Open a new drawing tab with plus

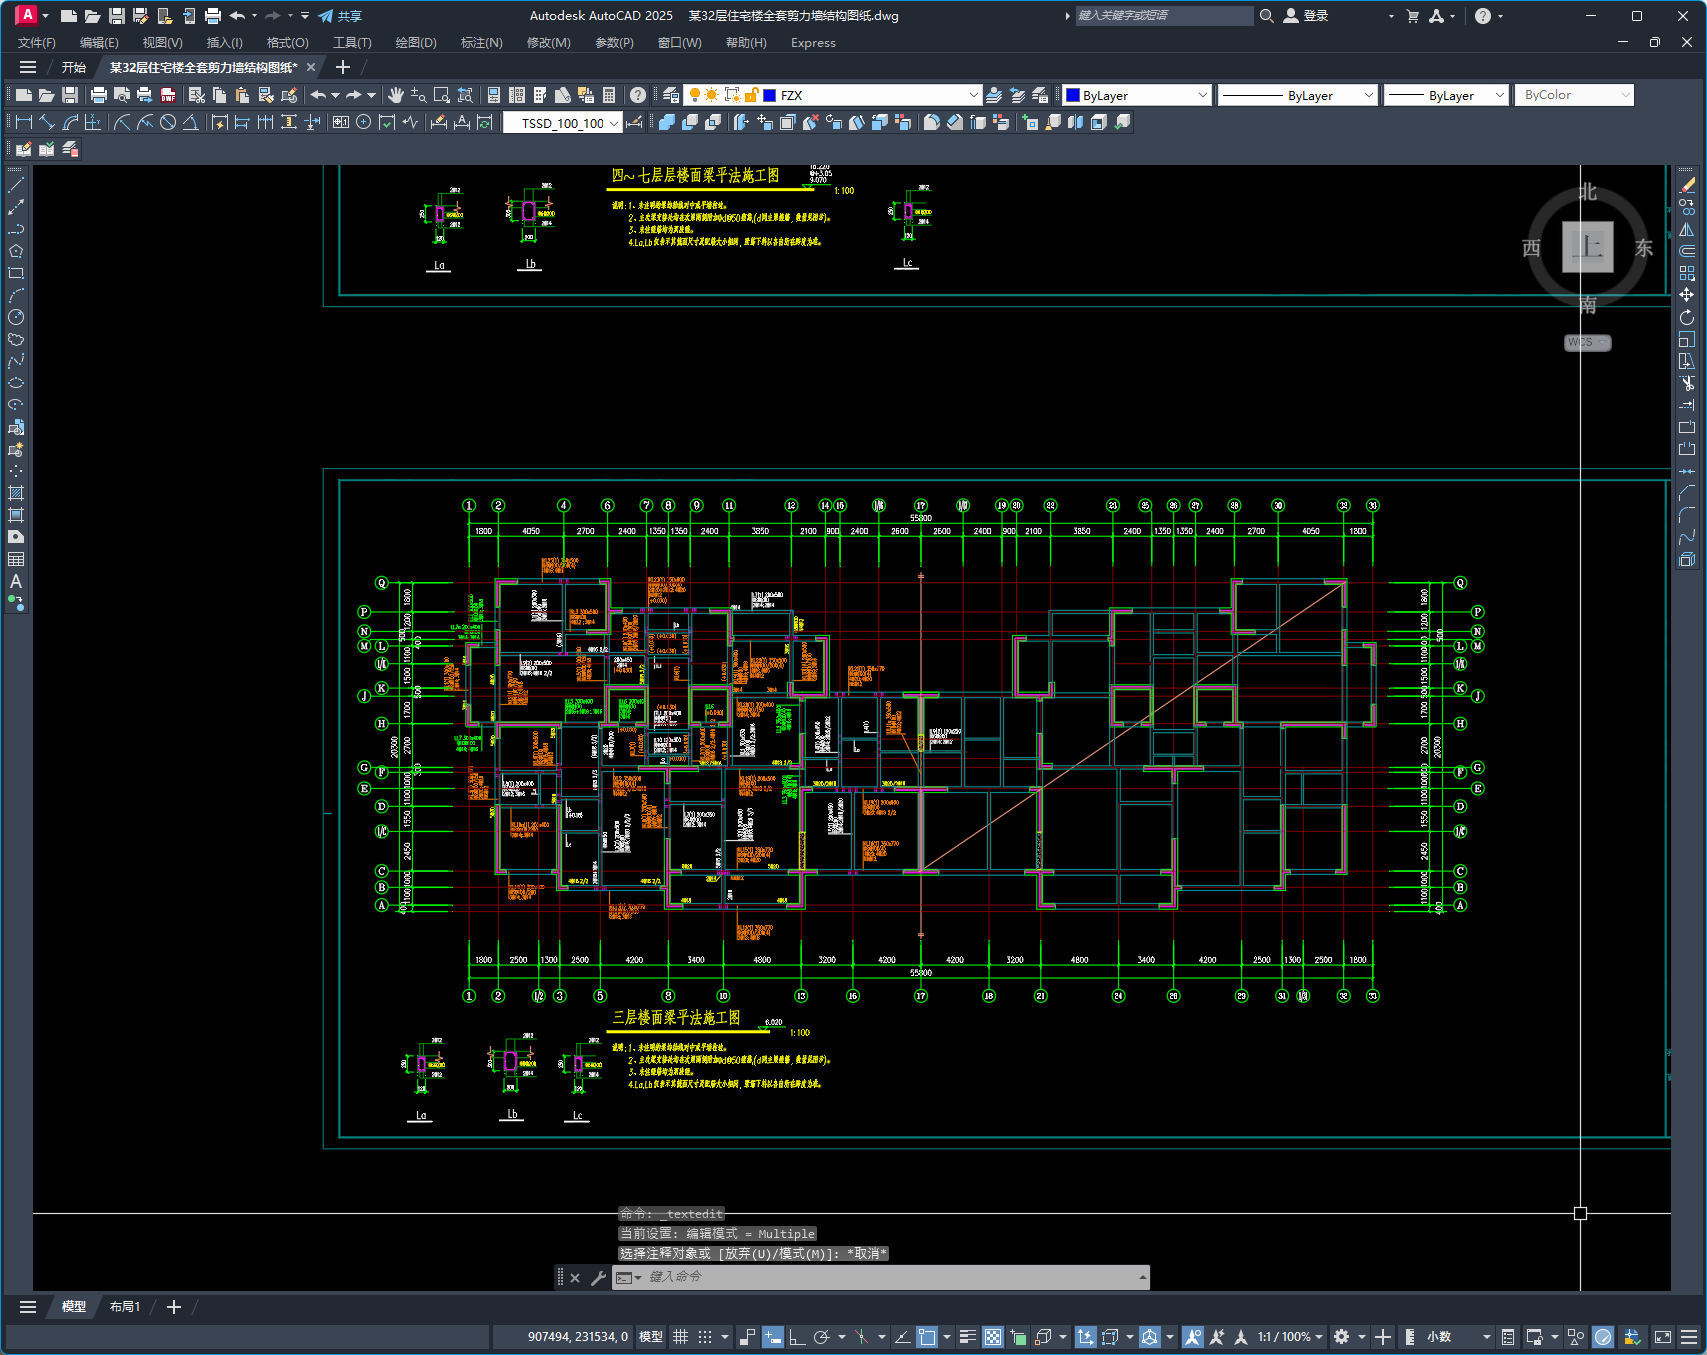(343, 67)
